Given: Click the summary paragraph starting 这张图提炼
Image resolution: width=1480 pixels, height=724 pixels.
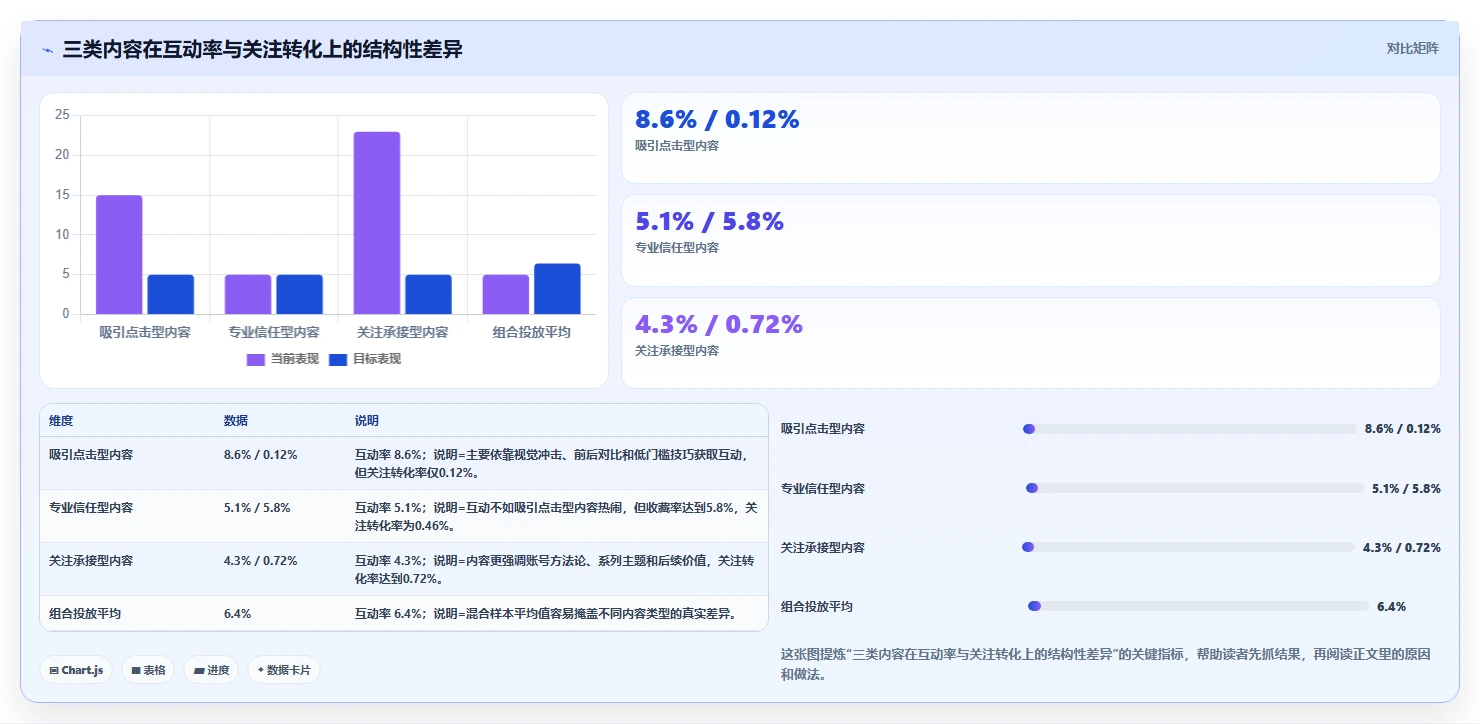Looking at the screenshot, I should tap(1105, 664).
